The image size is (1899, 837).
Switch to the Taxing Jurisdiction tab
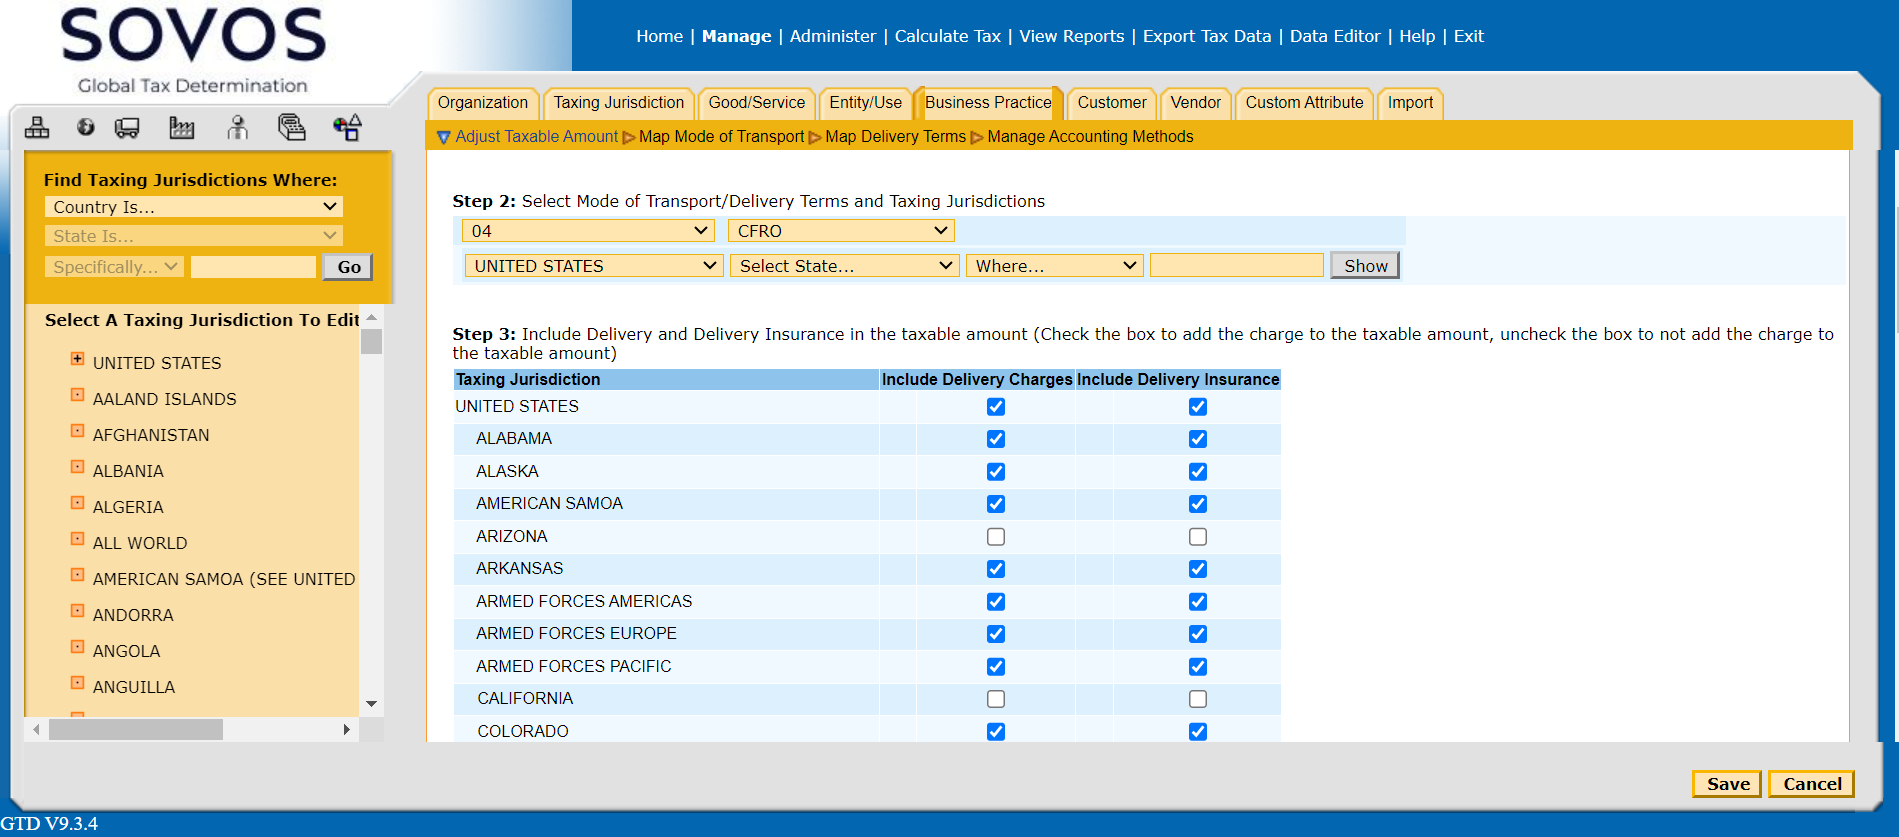click(618, 103)
